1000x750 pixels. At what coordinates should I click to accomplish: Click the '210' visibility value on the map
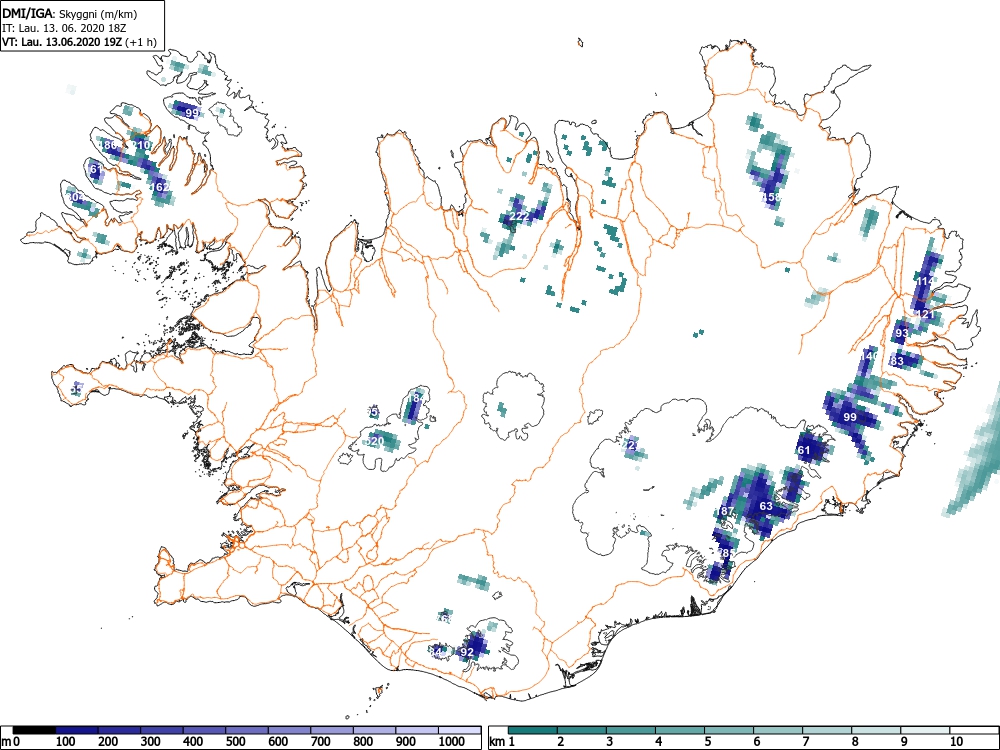pos(140,145)
